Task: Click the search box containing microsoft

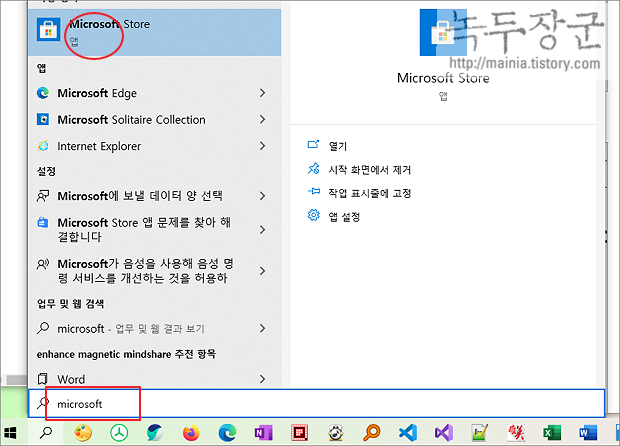Action: pyautogui.click(x=316, y=403)
